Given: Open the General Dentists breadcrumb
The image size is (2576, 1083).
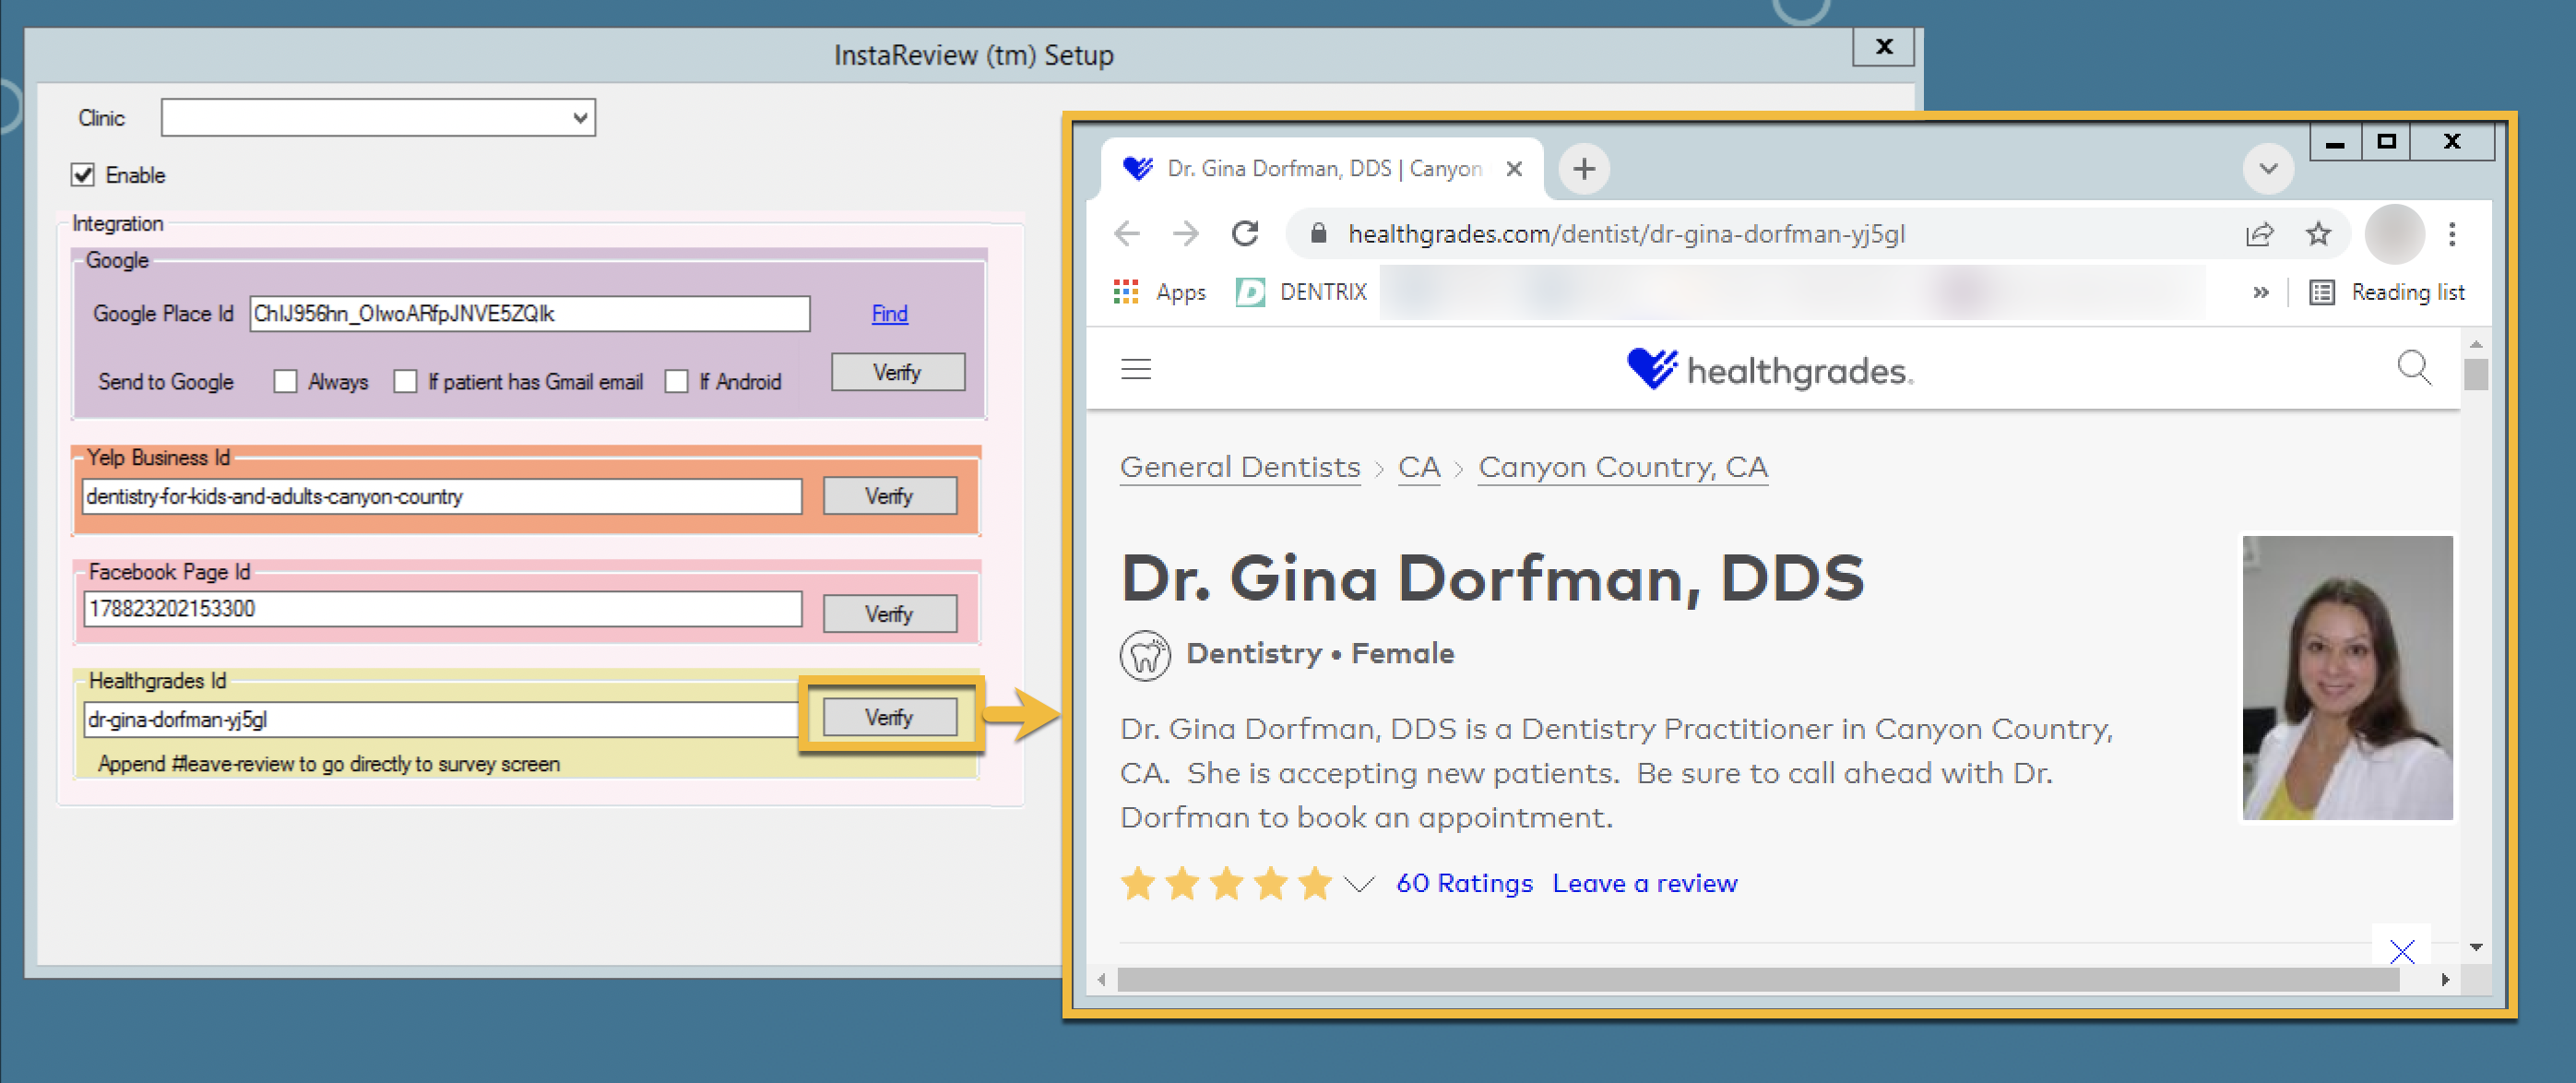Looking at the screenshot, I should click(1240, 467).
